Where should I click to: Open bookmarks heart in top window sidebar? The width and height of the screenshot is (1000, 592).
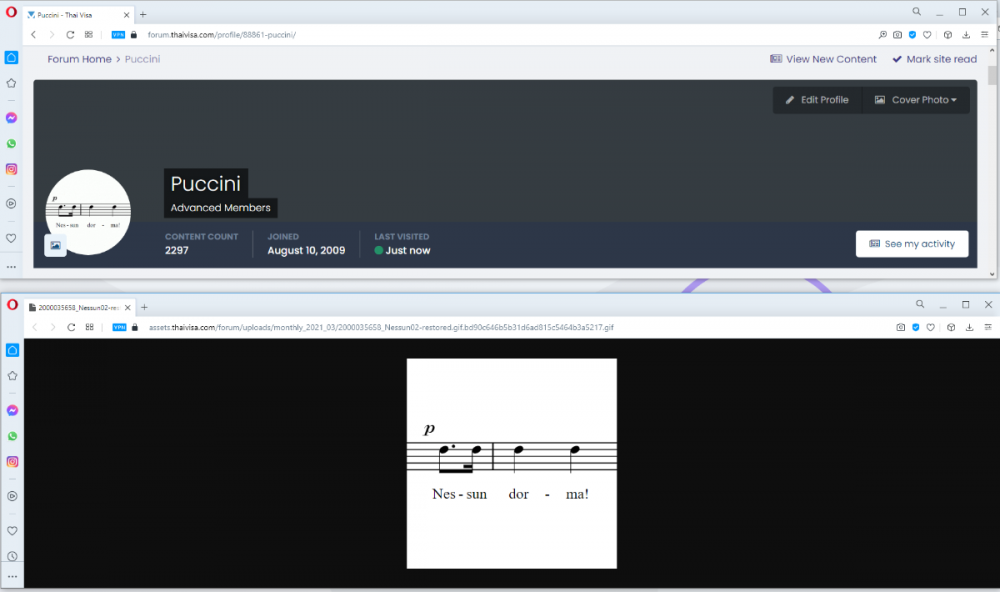(11, 238)
